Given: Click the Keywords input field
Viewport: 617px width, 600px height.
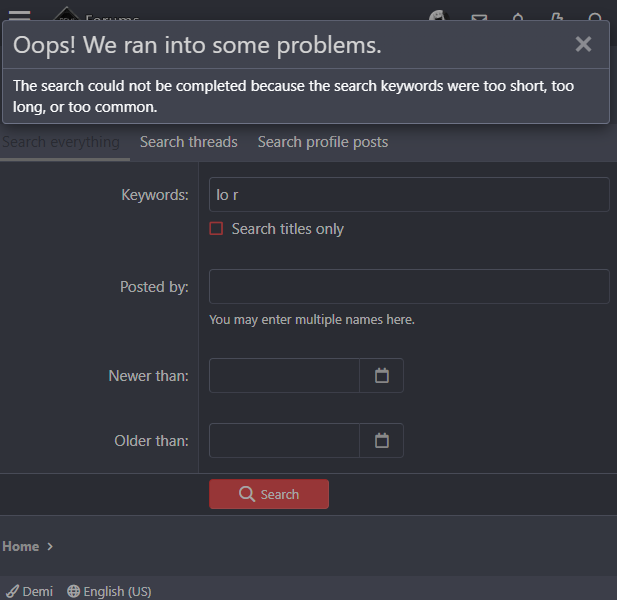Looking at the screenshot, I should click(409, 195).
